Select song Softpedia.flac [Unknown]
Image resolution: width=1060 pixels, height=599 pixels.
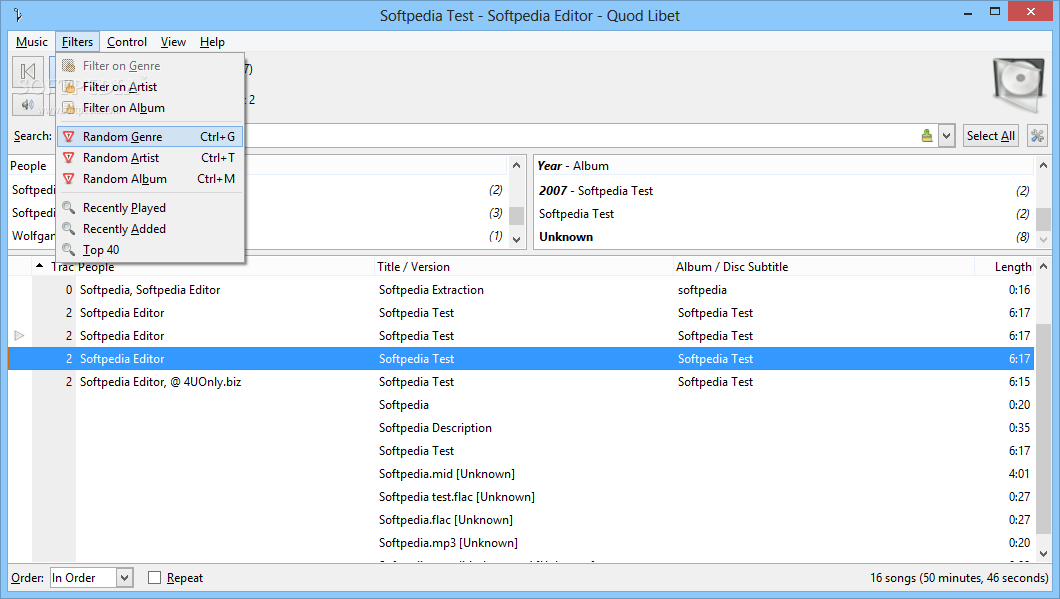(521, 519)
